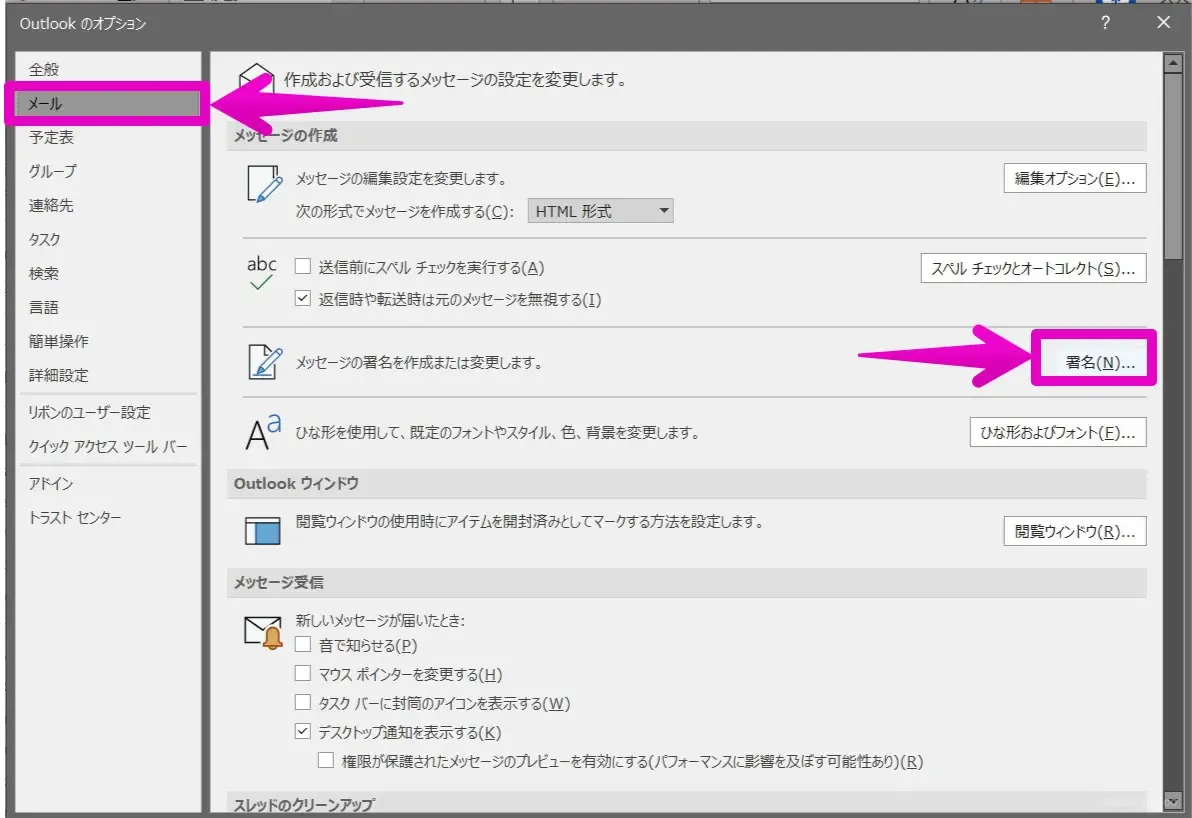Open 検索 options category
This screenshot has width=1192, height=818.
[x=107, y=273]
